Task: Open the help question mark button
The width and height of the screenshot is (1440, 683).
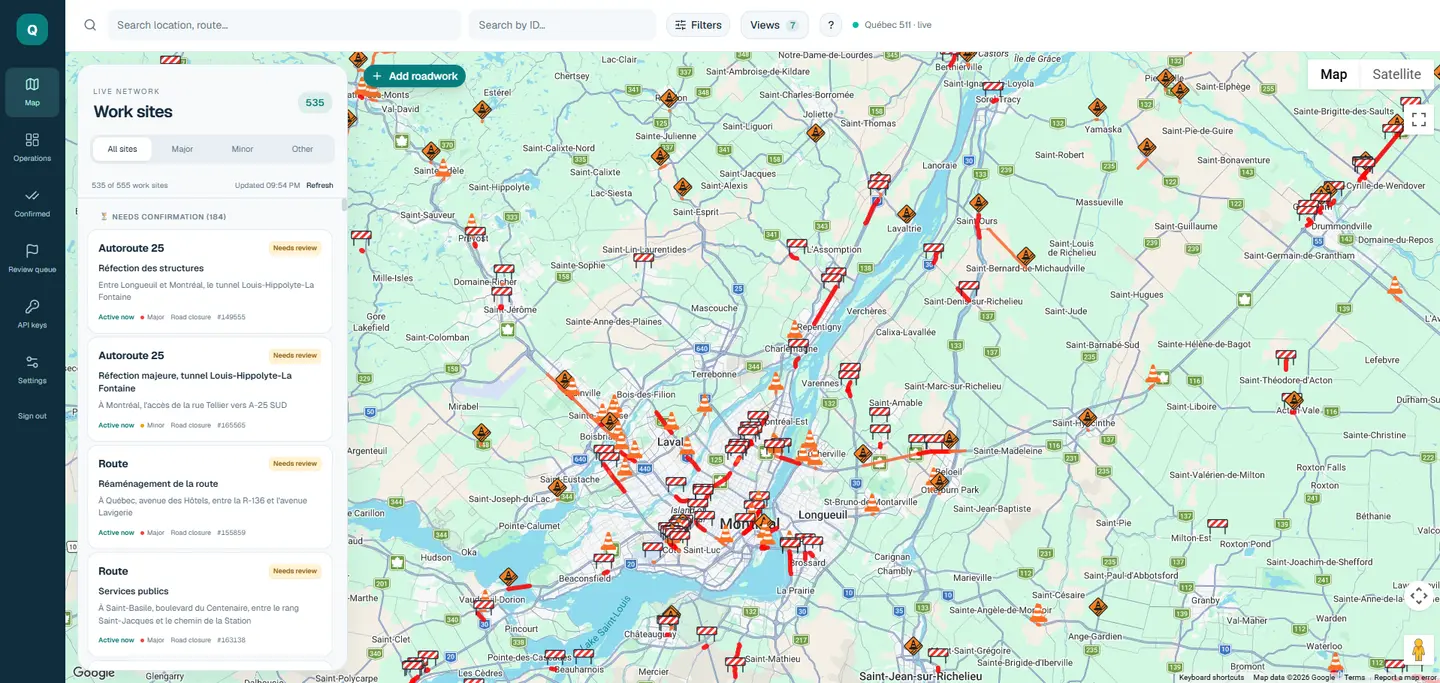Action: point(830,25)
